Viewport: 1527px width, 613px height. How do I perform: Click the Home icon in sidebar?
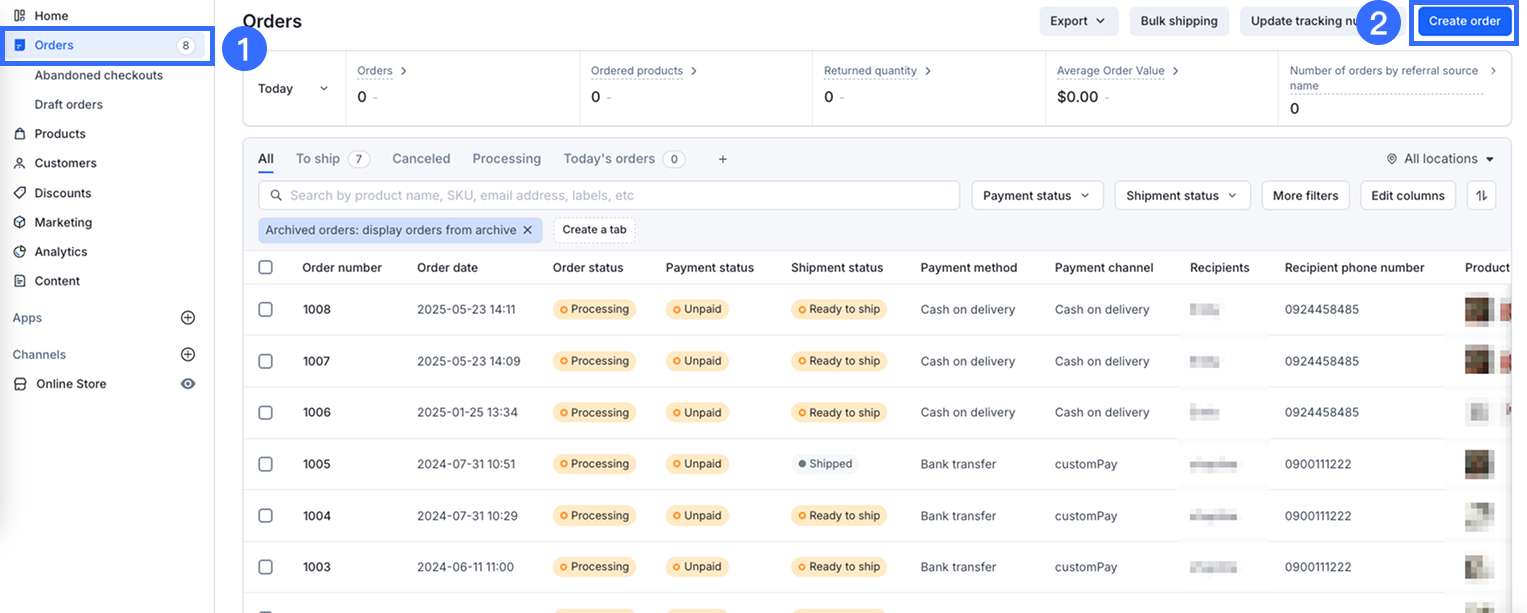tap(20, 16)
